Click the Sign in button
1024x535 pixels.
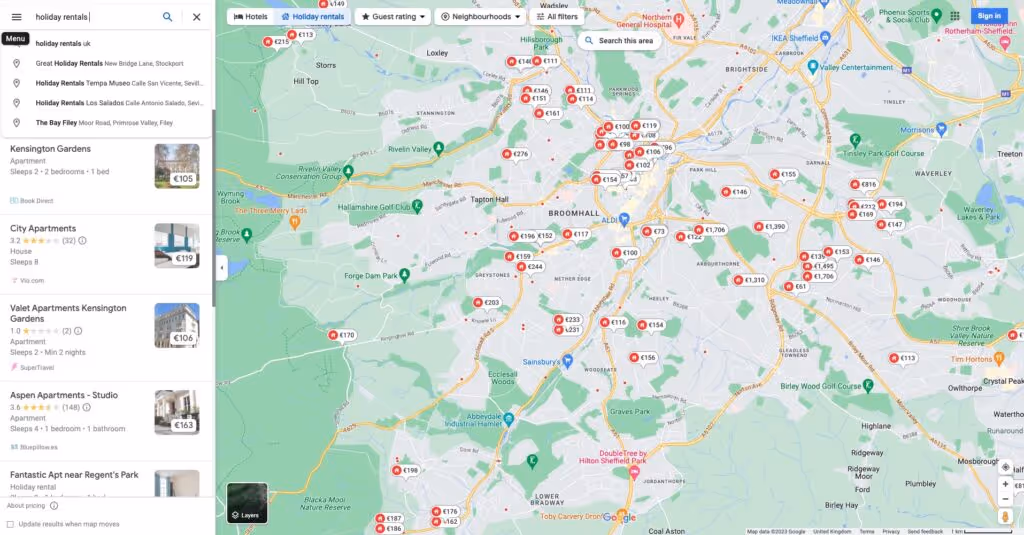coord(989,16)
